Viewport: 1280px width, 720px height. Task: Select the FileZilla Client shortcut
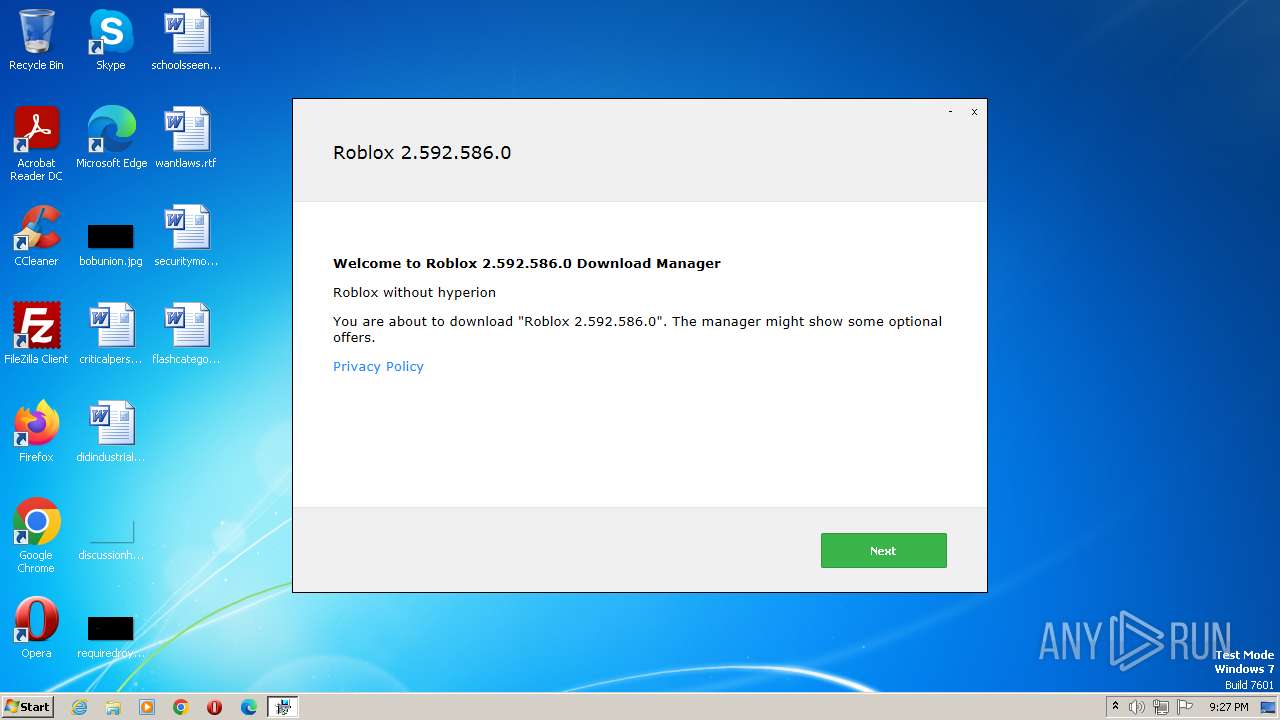[x=36, y=334]
